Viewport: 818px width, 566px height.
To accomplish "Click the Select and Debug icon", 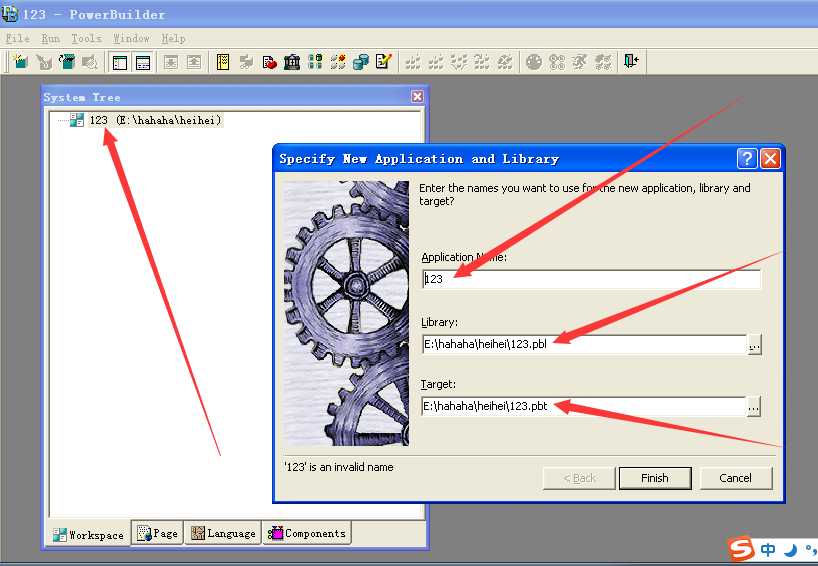I will 557,62.
